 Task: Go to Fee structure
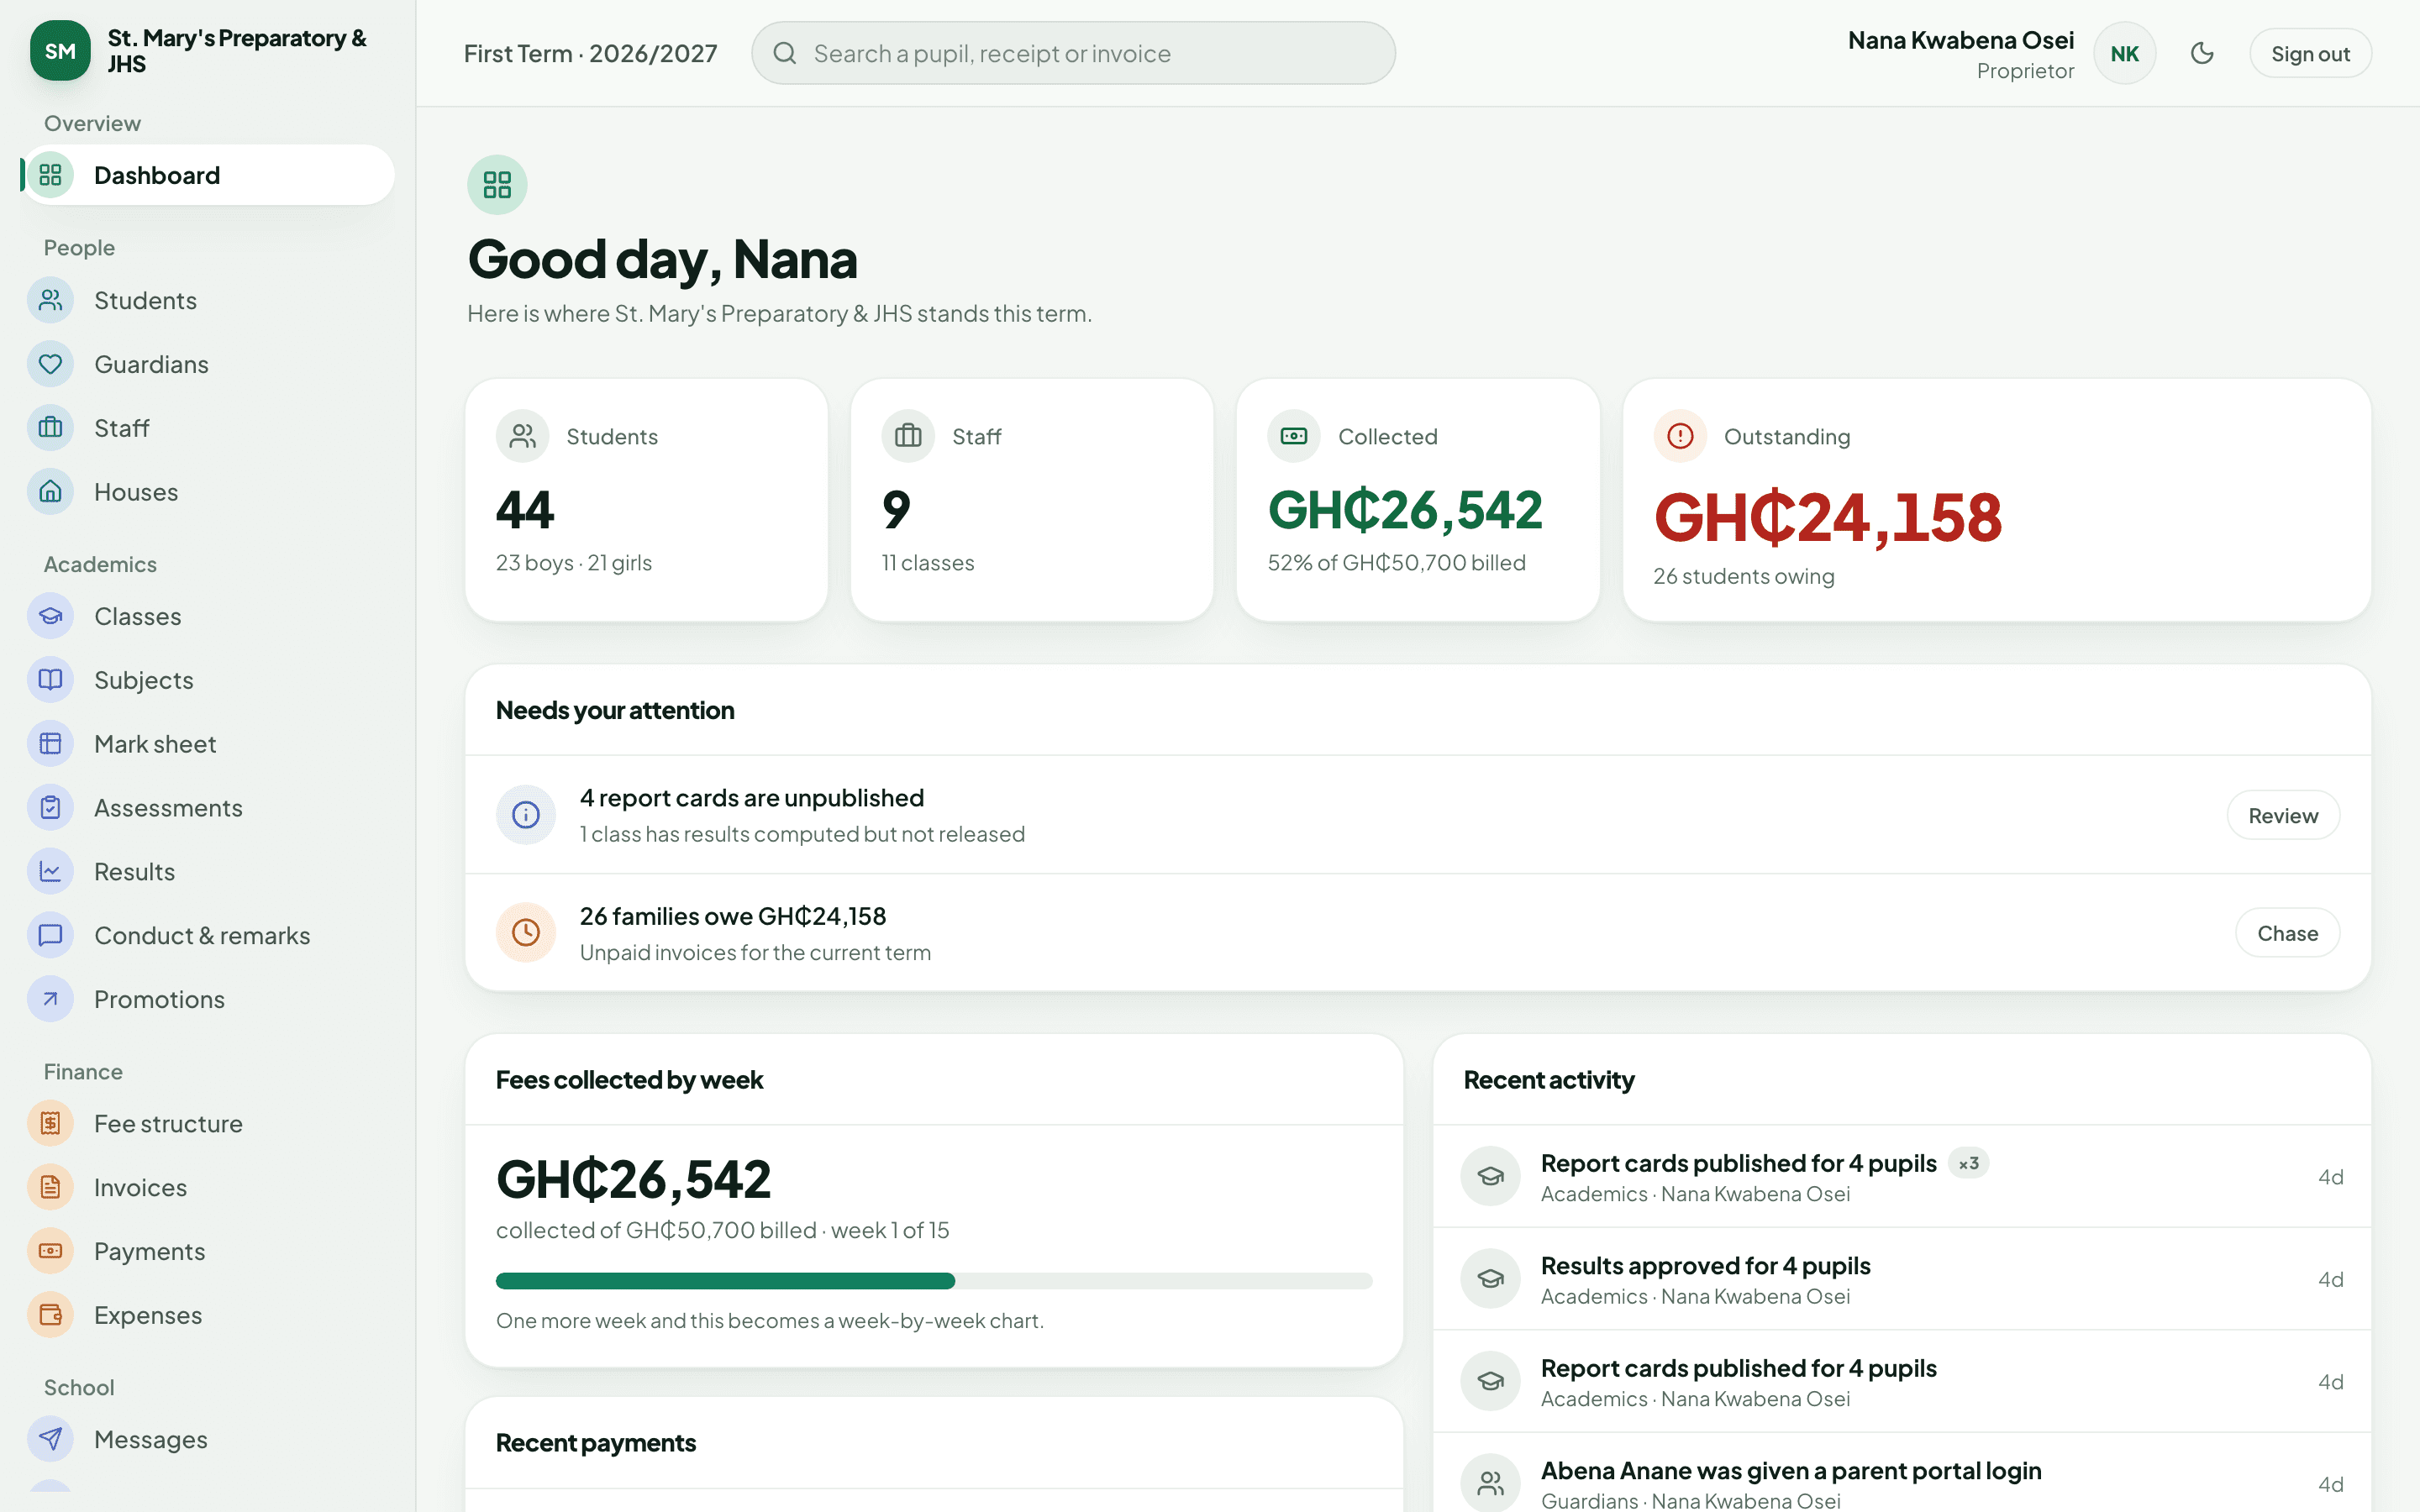point(208,1124)
